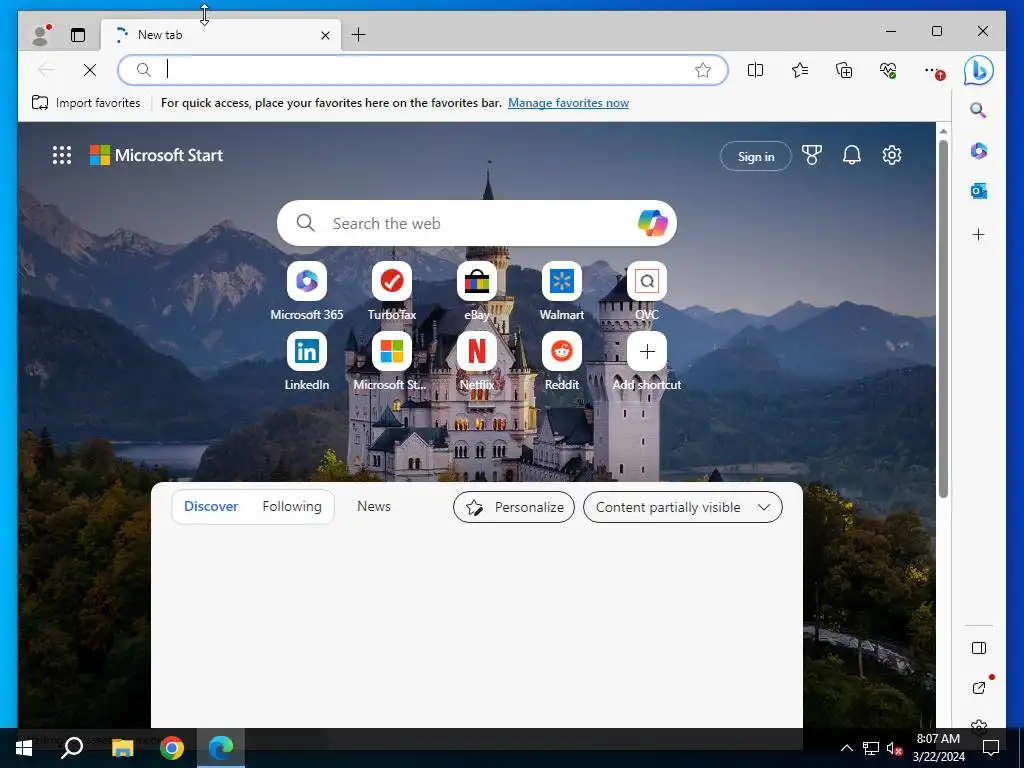Click Microsoft Edge taskbar icon
The image size is (1024, 768).
click(x=221, y=748)
